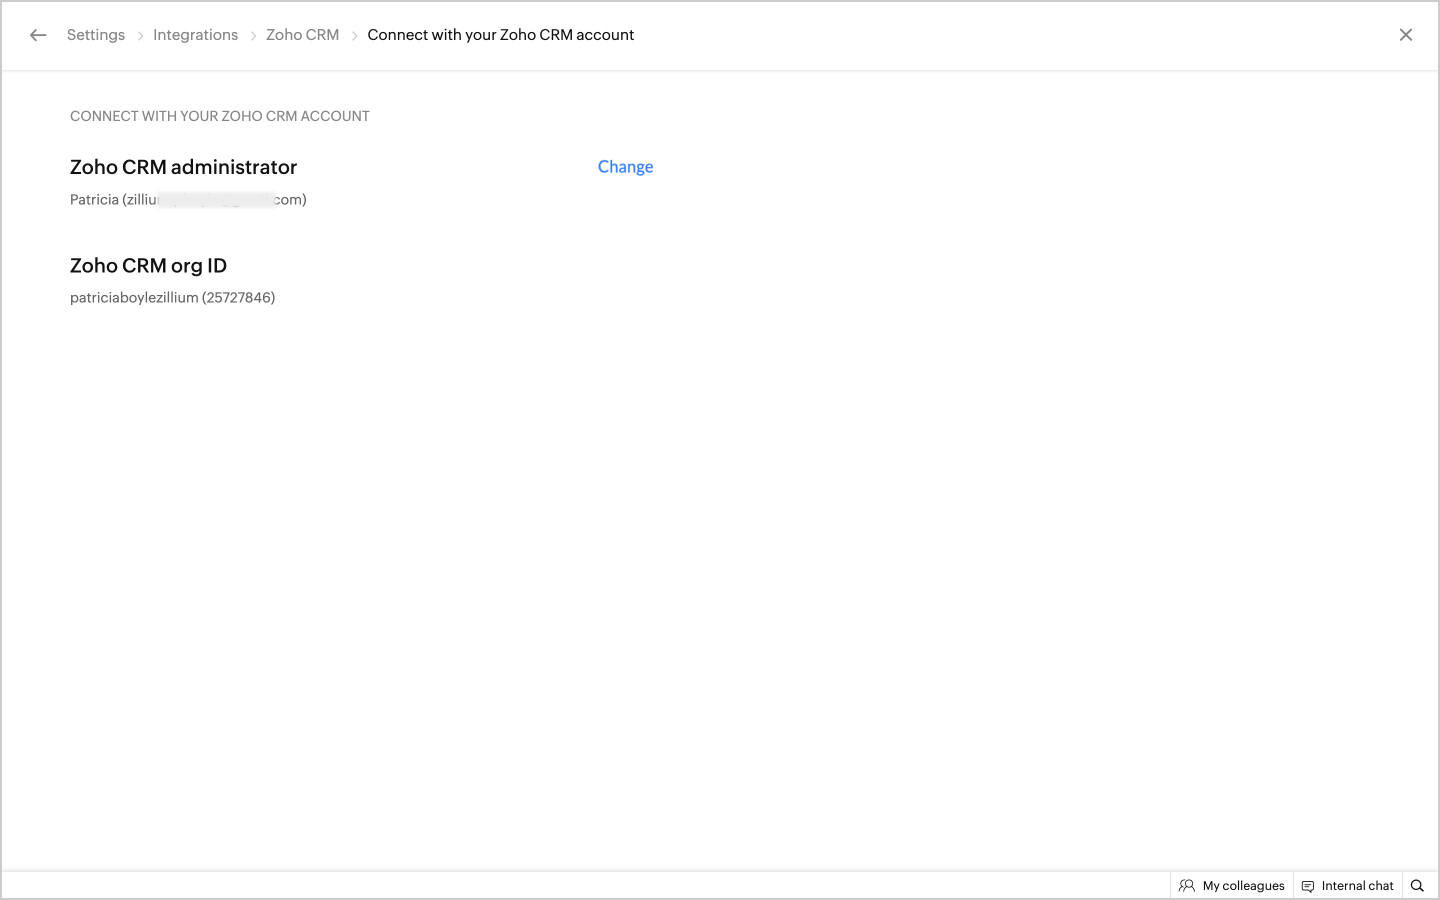This screenshot has height=900, width=1440.
Task: Open Zoho CRM breadcrumb item
Action: (x=302, y=35)
